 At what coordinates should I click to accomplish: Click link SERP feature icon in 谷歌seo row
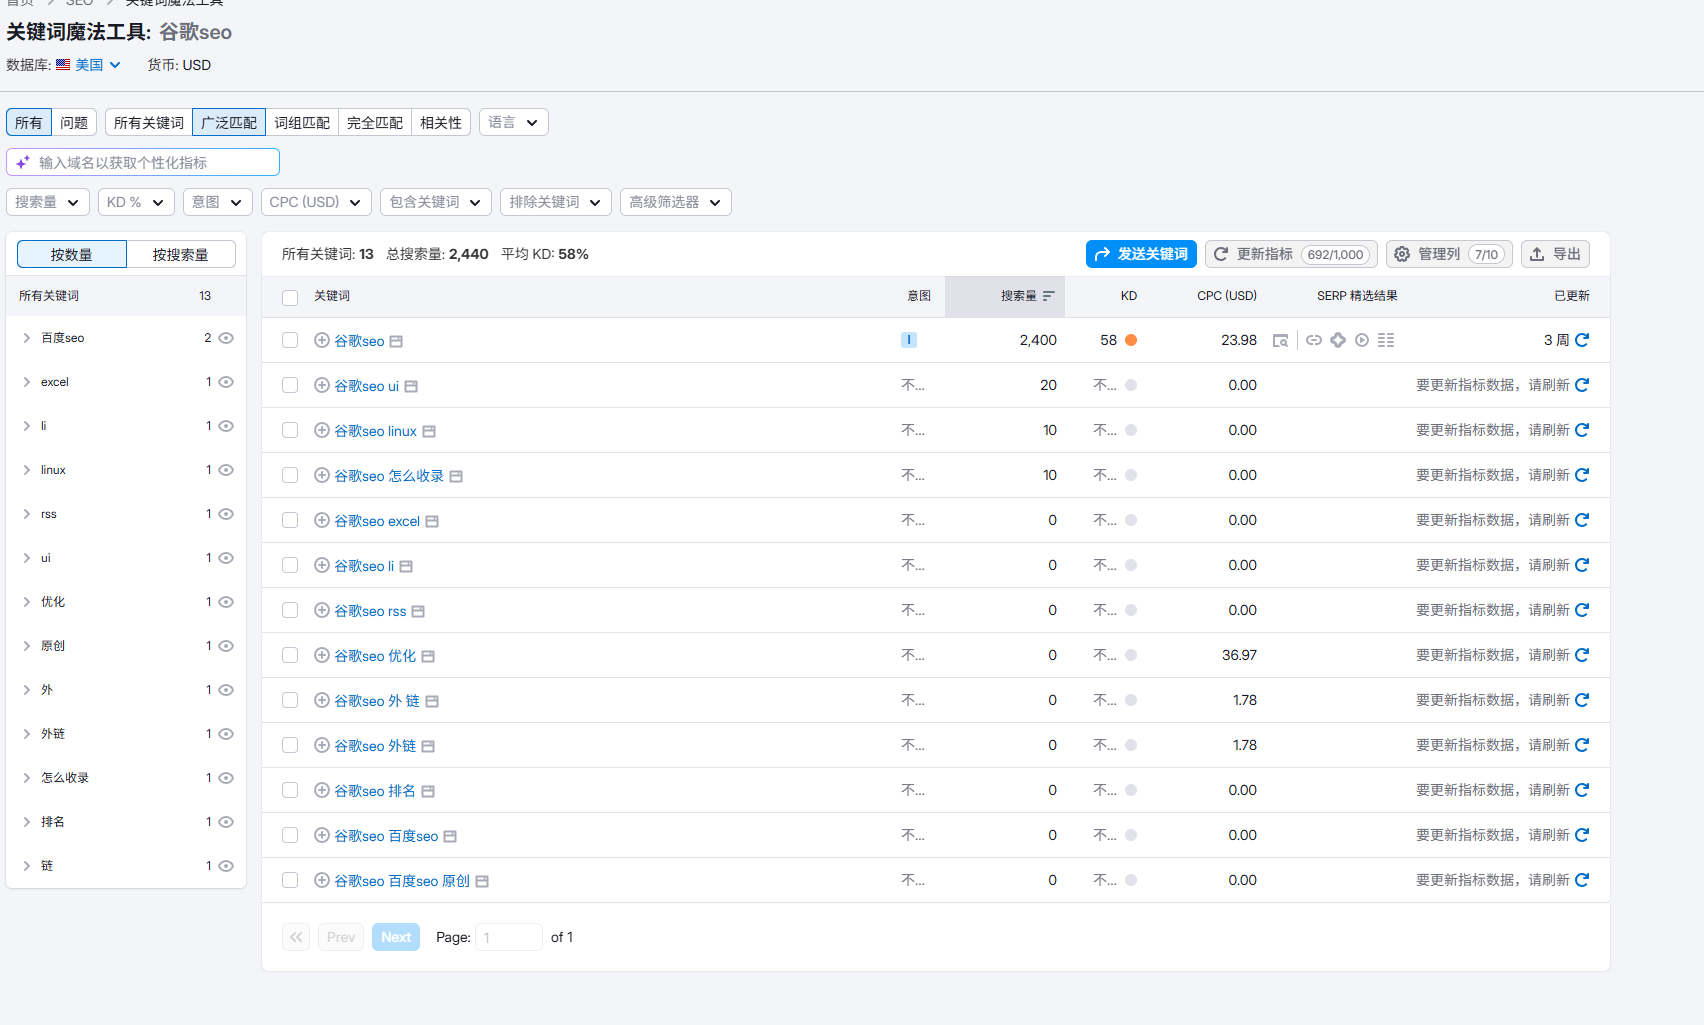1314,340
